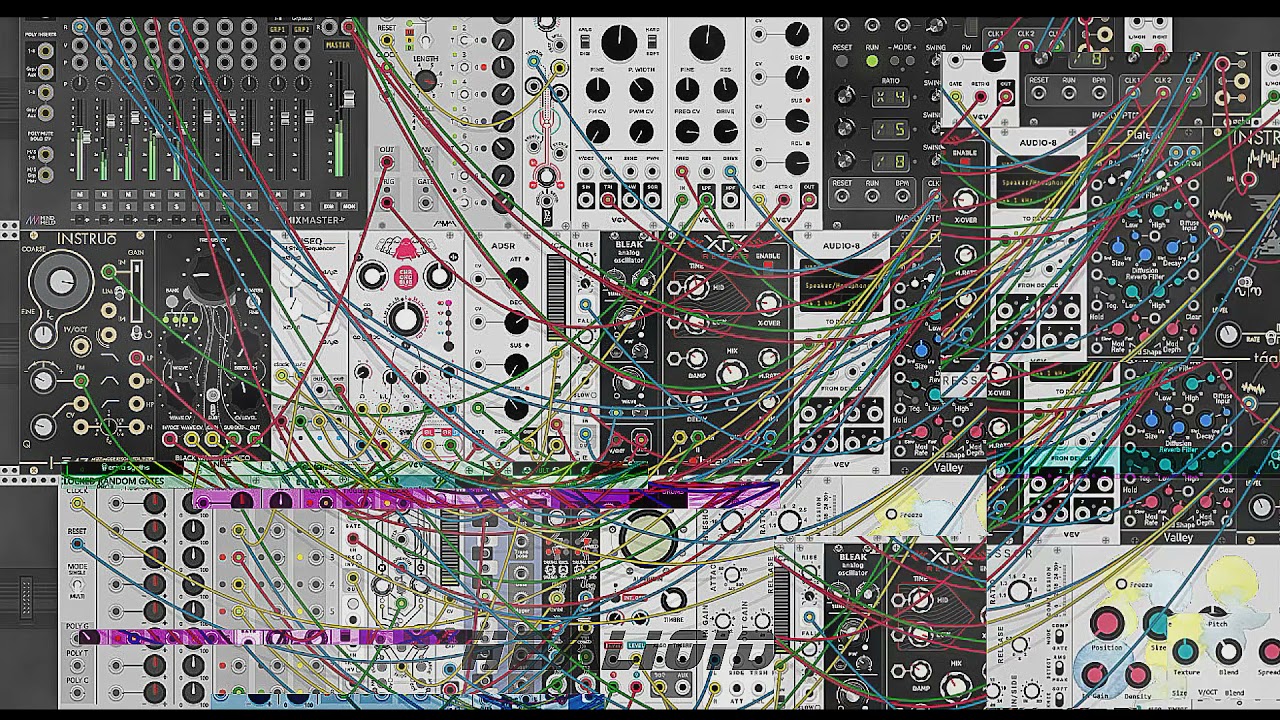
Task: Click the HPF output jack on VCF
Action: coord(730,199)
